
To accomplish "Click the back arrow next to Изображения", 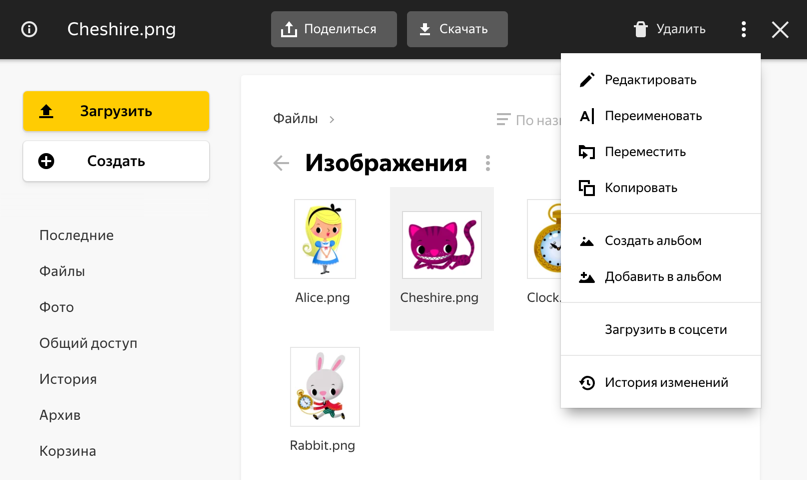I will coord(281,163).
